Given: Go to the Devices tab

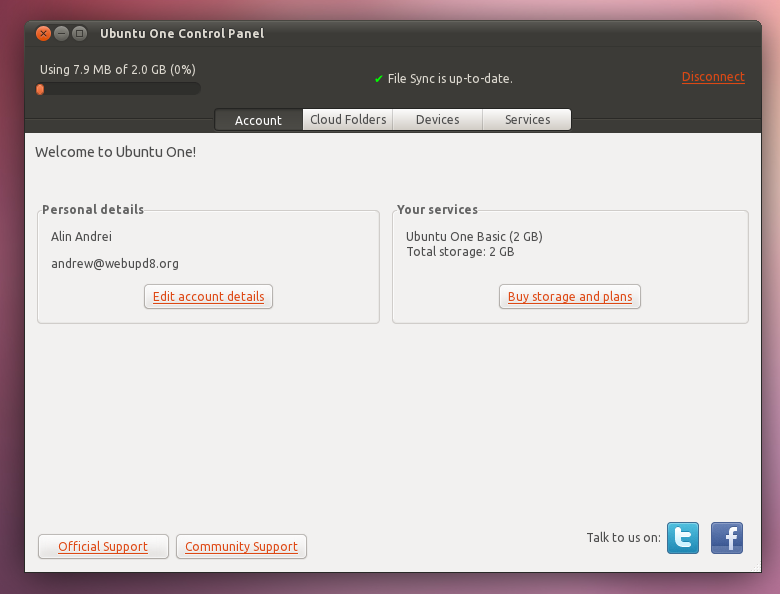Looking at the screenshot, I should click(x=437, y=119).
